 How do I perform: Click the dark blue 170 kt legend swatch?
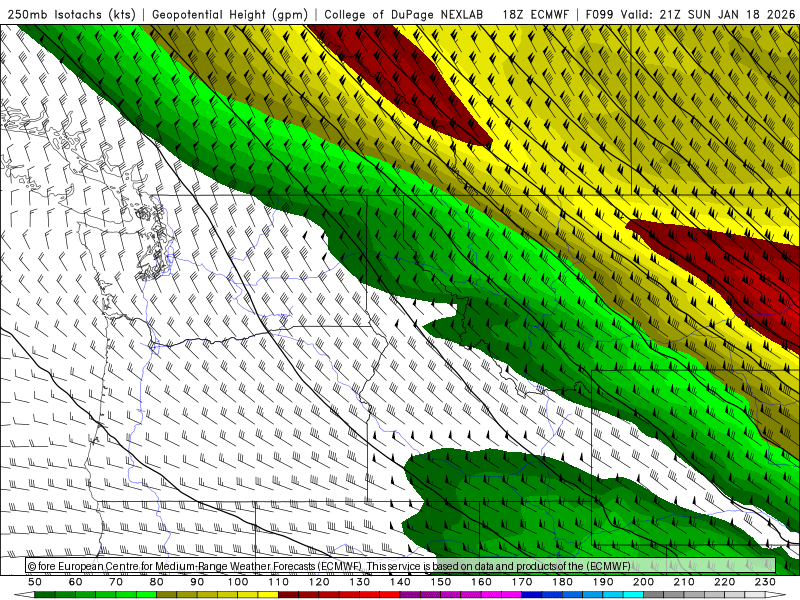pos(532,595)
